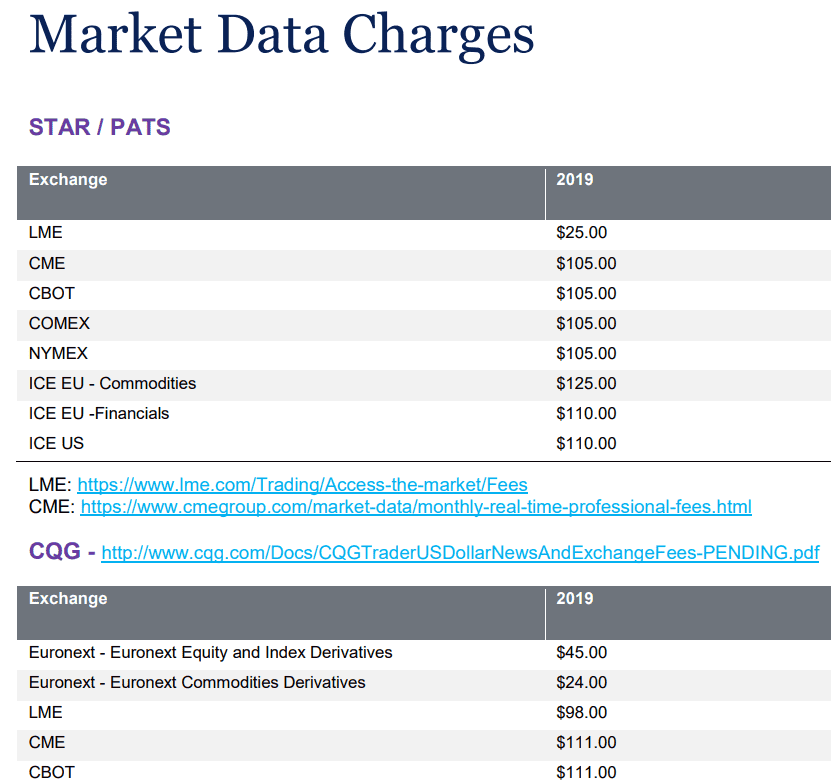Image resolution: width=831 pixels, height=784 pixels.
Task: Click the purple CQG heading text
Action: point(56,551)
